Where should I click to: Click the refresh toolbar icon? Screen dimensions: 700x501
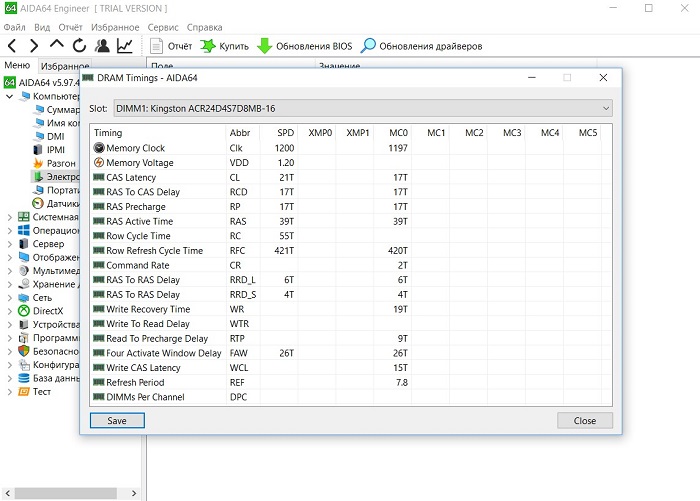pyautogui.click(x=79, y=45)
